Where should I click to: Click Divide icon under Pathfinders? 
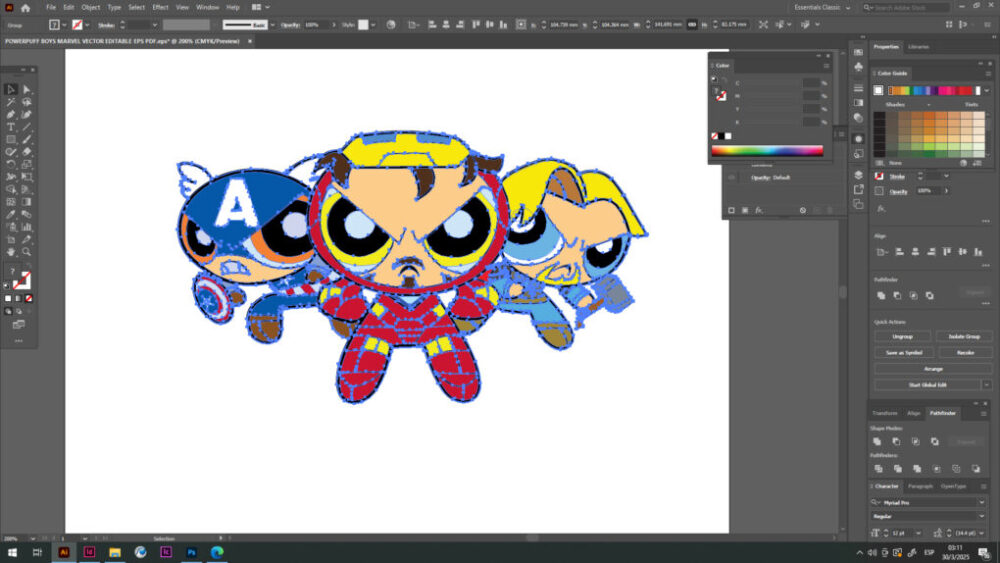[878, 469]
